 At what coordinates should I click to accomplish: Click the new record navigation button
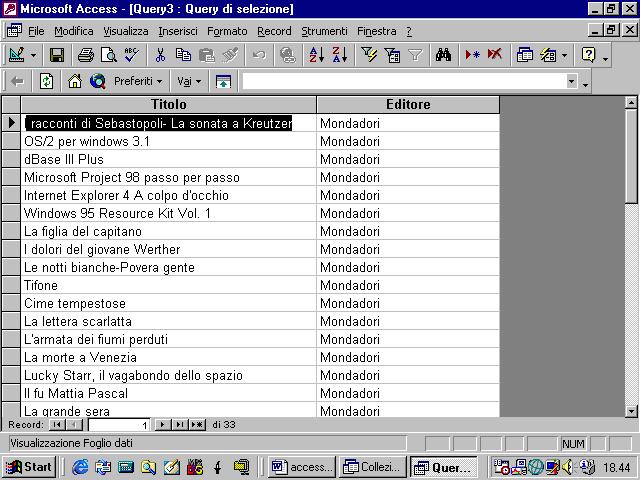197,425
